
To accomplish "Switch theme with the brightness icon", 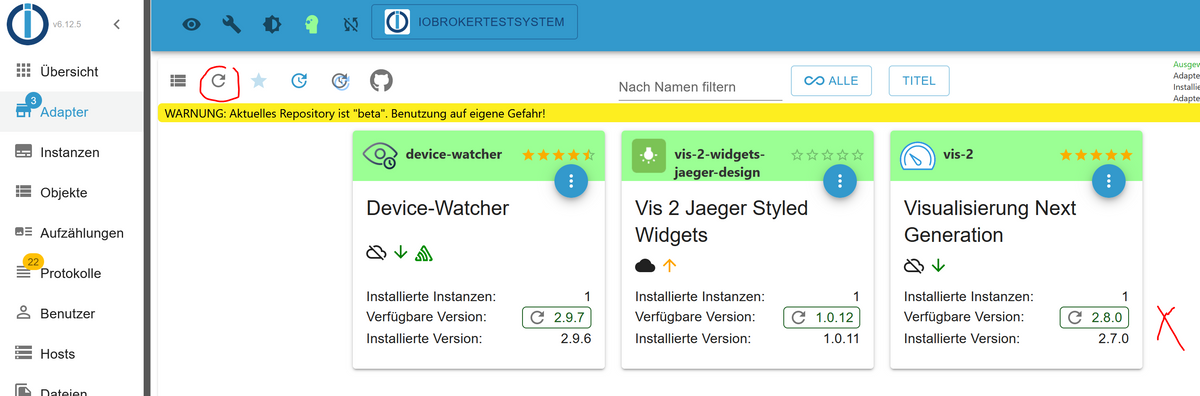I will coord(272,23).
